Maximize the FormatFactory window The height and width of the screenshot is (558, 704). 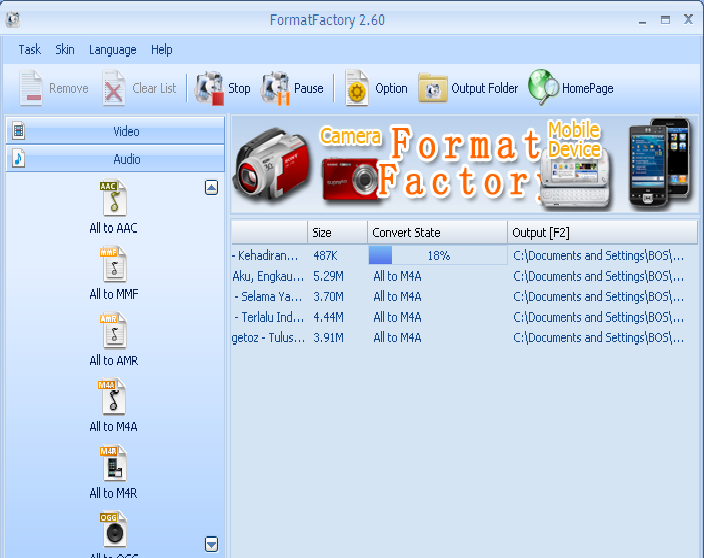point(665,20)
